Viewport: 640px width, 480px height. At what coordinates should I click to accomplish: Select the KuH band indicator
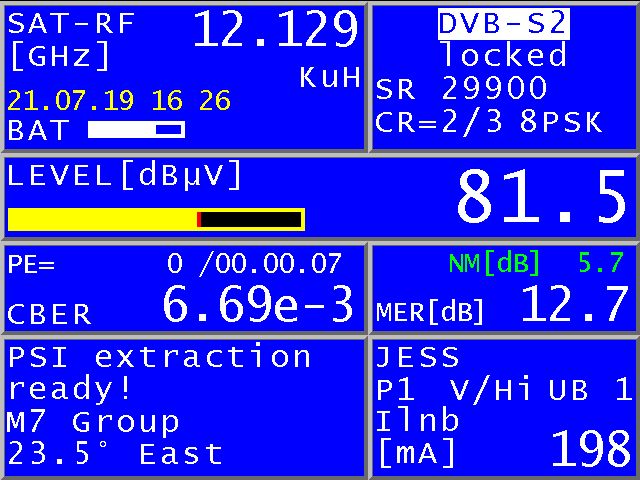[x=330, y=79]
